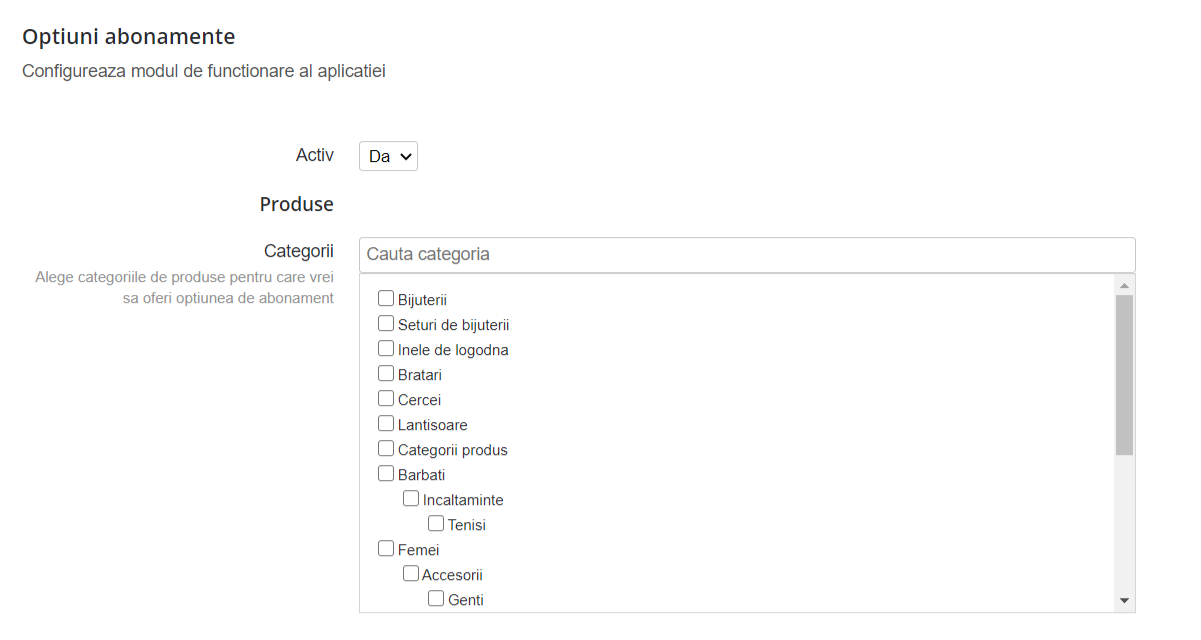This screenshot has width=1201, height=640.
Task: Enable the Inele de logodna category
Action: [x=386, y=348]
